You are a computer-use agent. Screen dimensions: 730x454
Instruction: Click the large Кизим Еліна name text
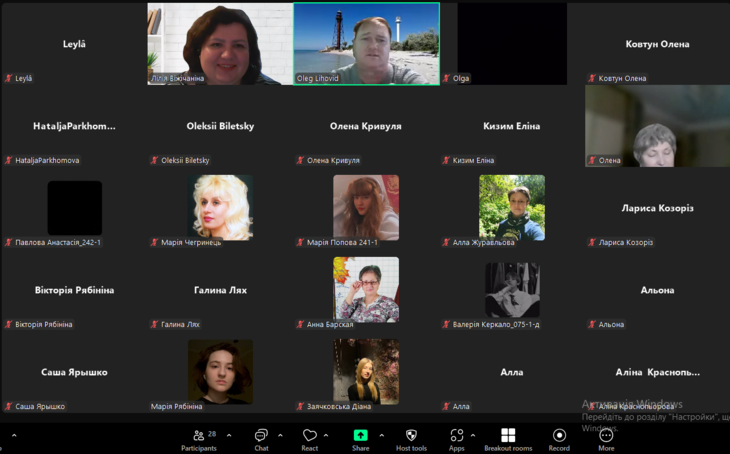[512, 126]
